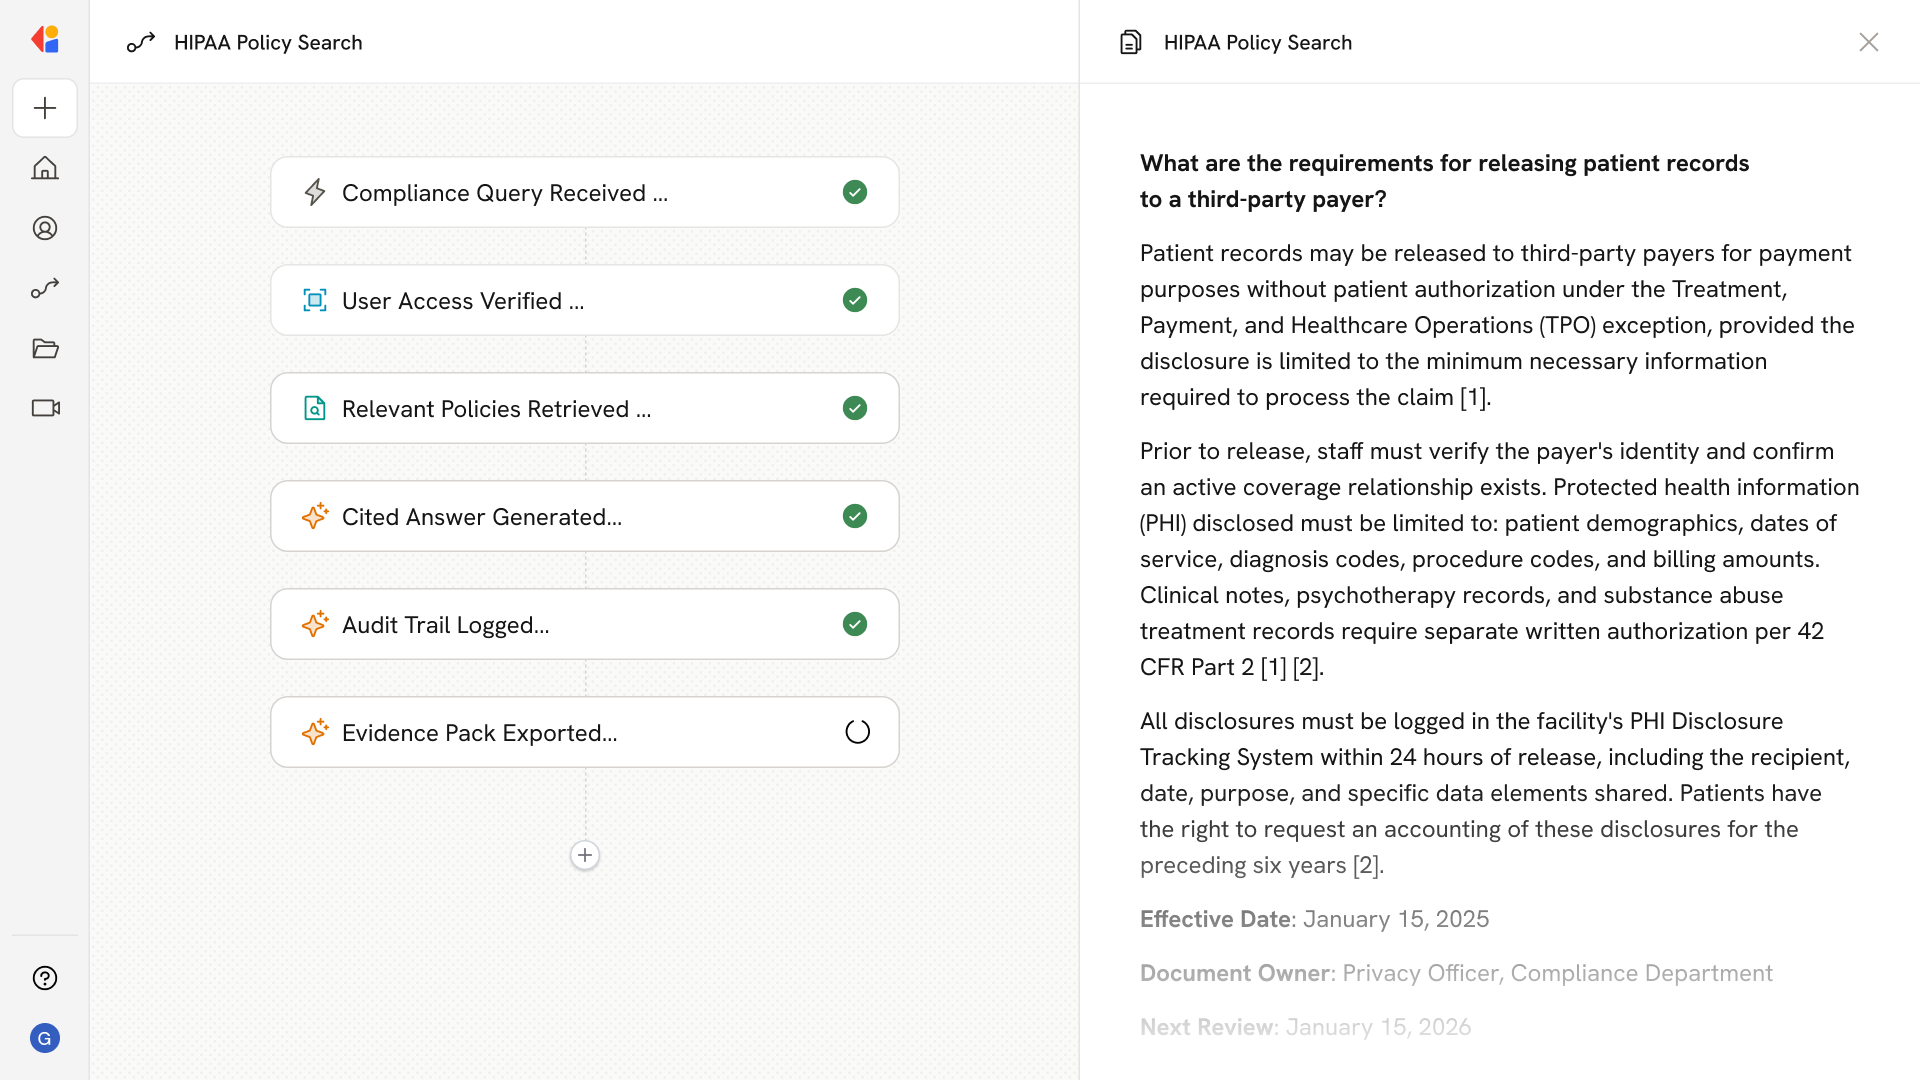Go to Home via the house icon

45,168
